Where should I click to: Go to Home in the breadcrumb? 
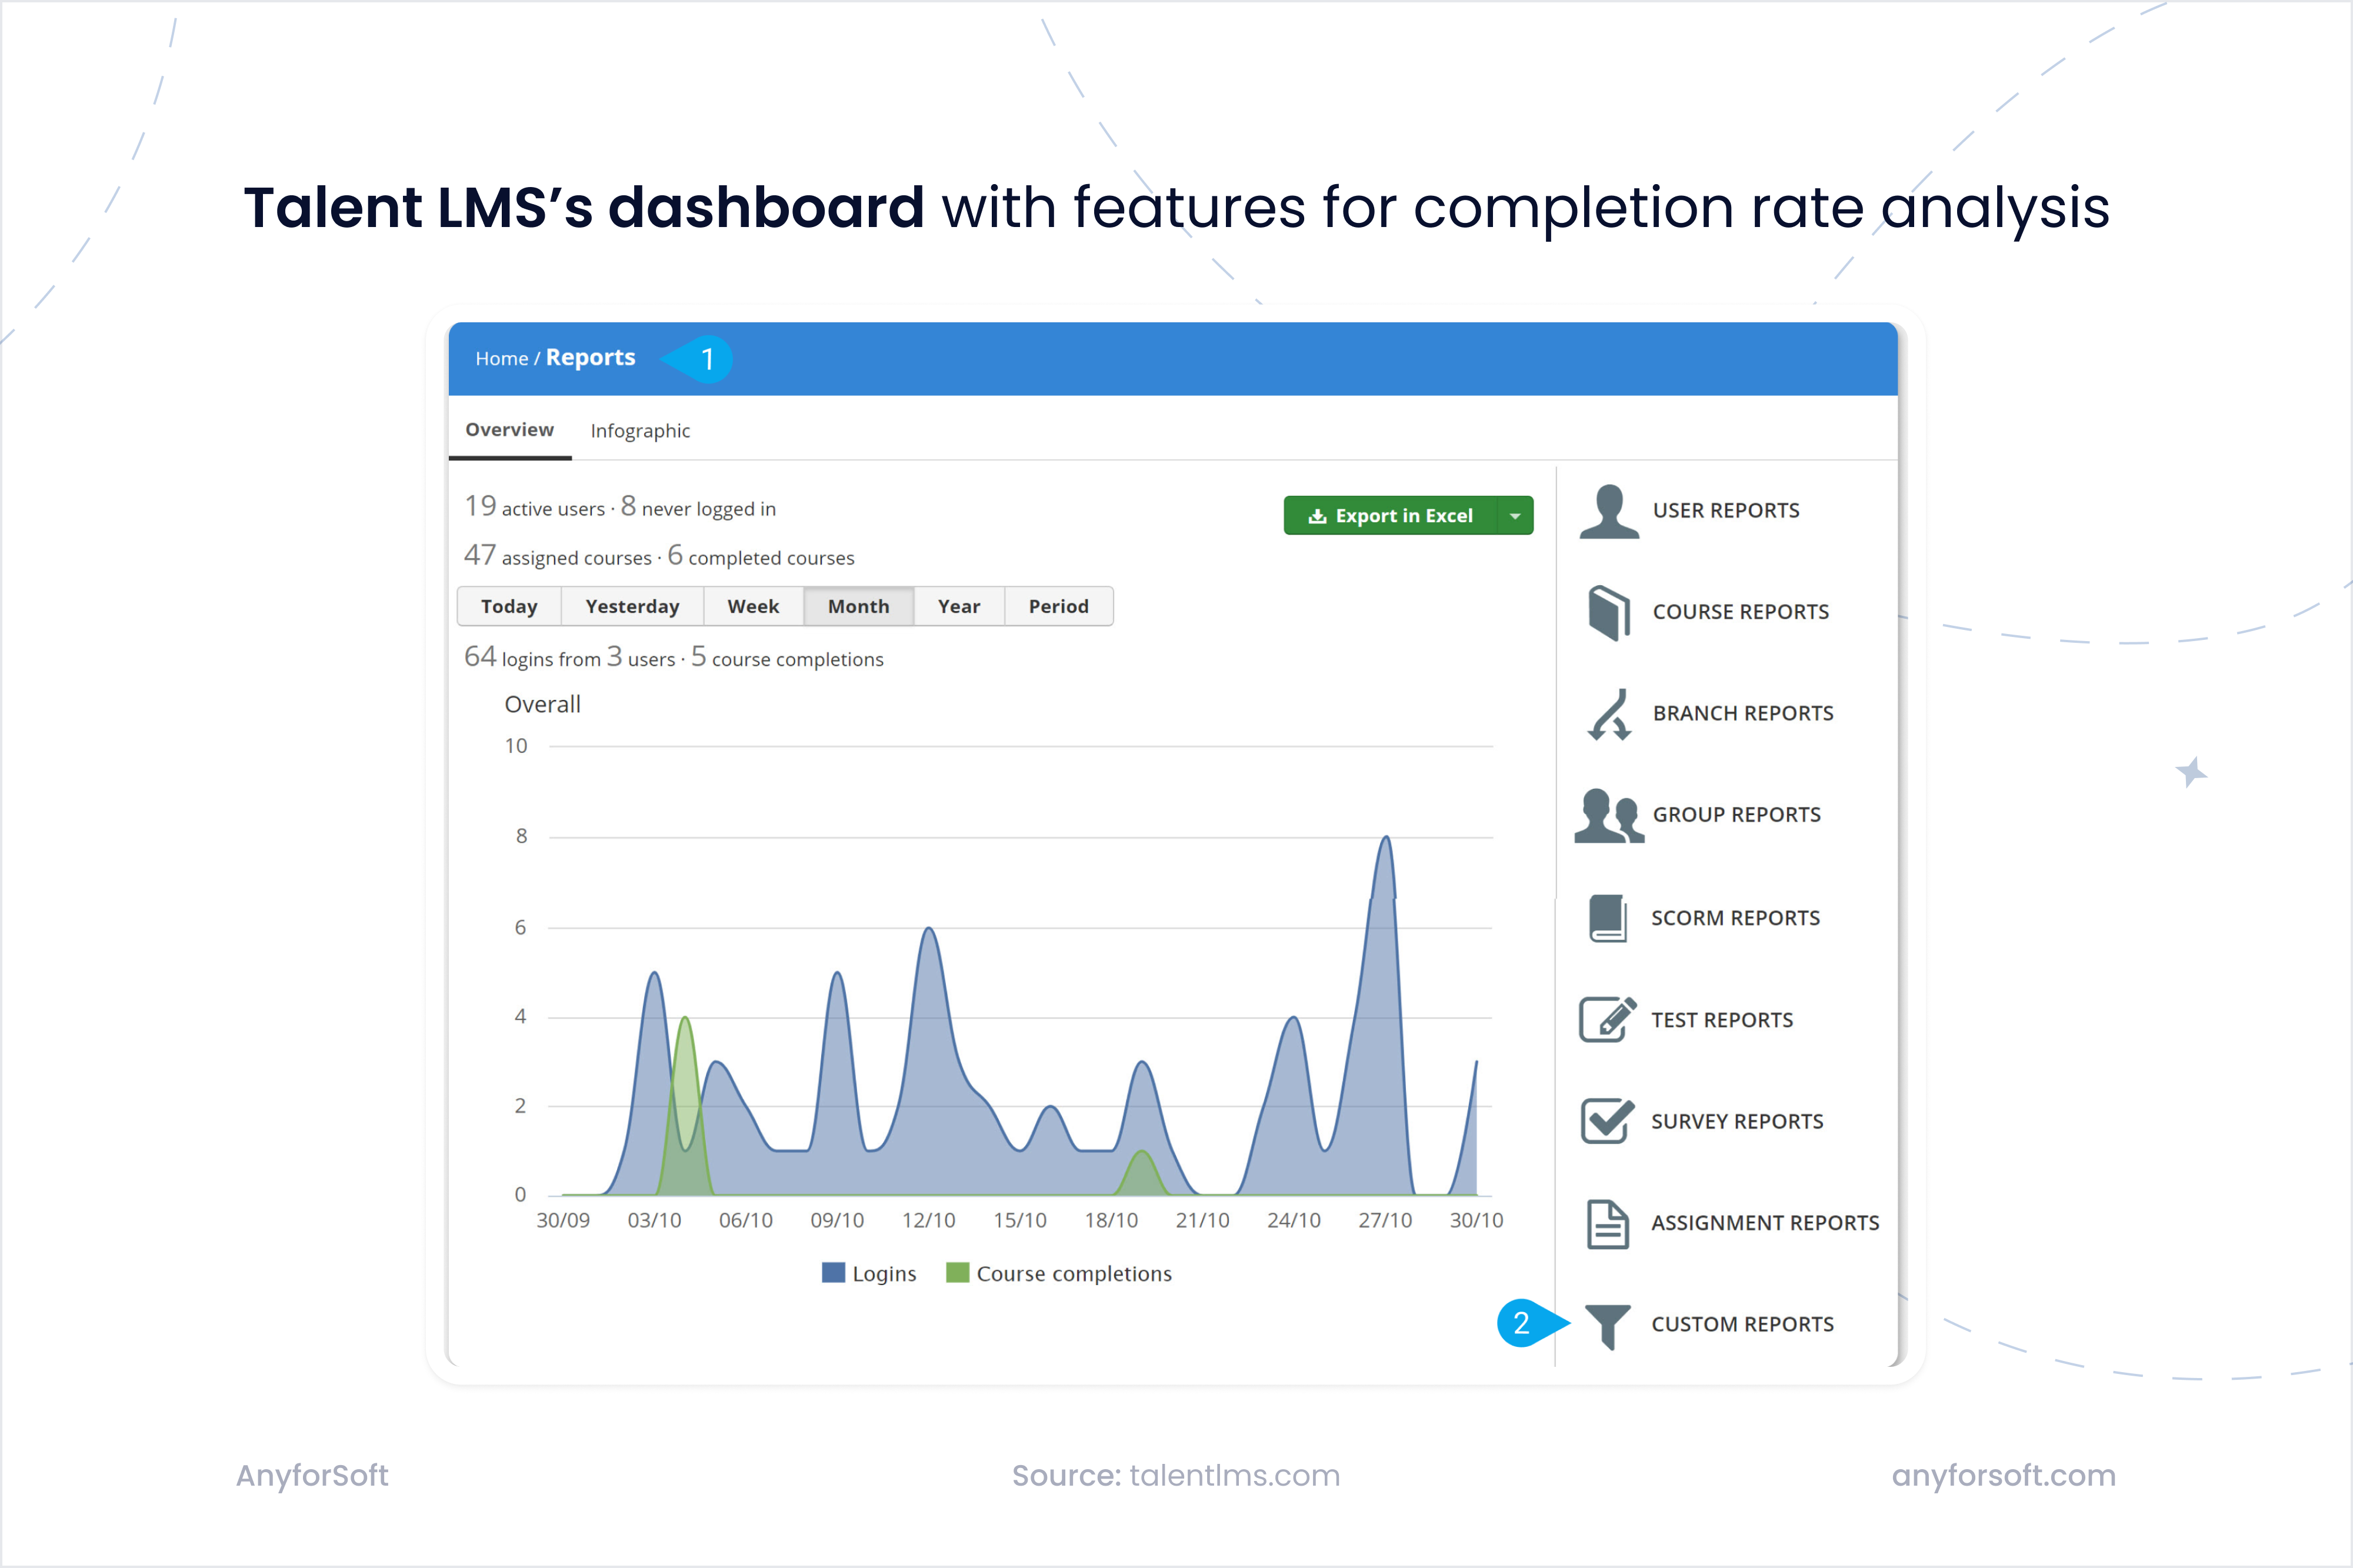[x=501, y=359]
